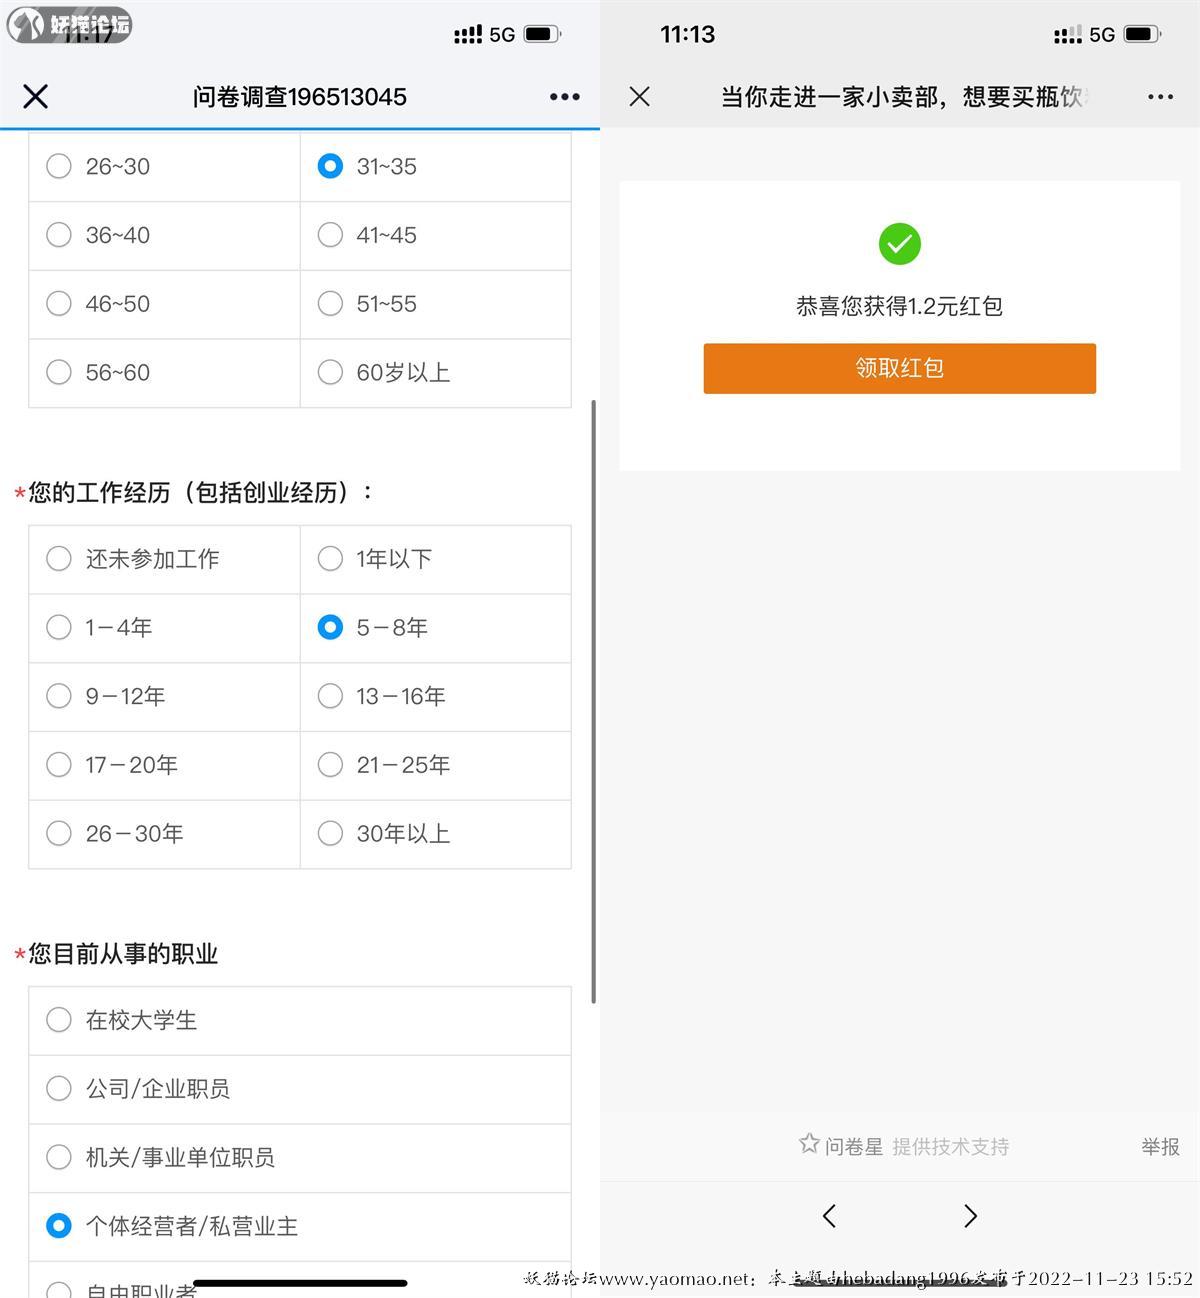Select age range 31~35
Viewport: 1200px width, 1298px height.
pyautogui.click(x=436, y=167)
